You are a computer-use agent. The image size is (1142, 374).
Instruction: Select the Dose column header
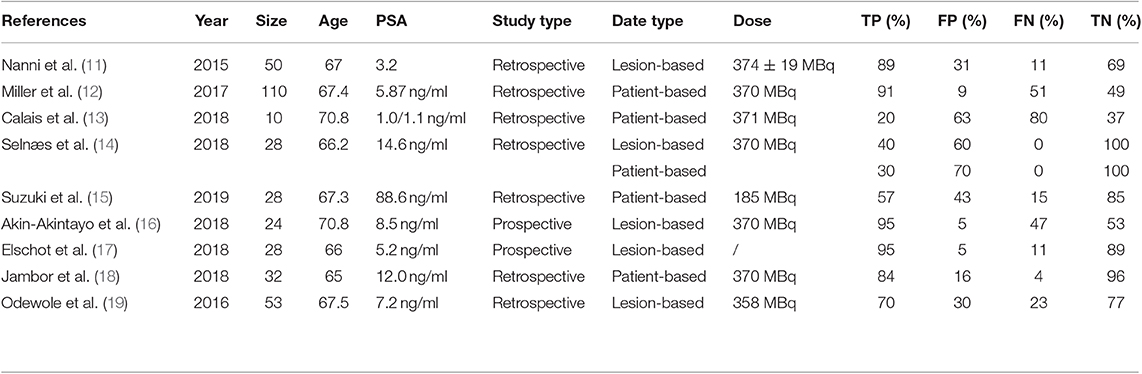(x=751, y=21)
